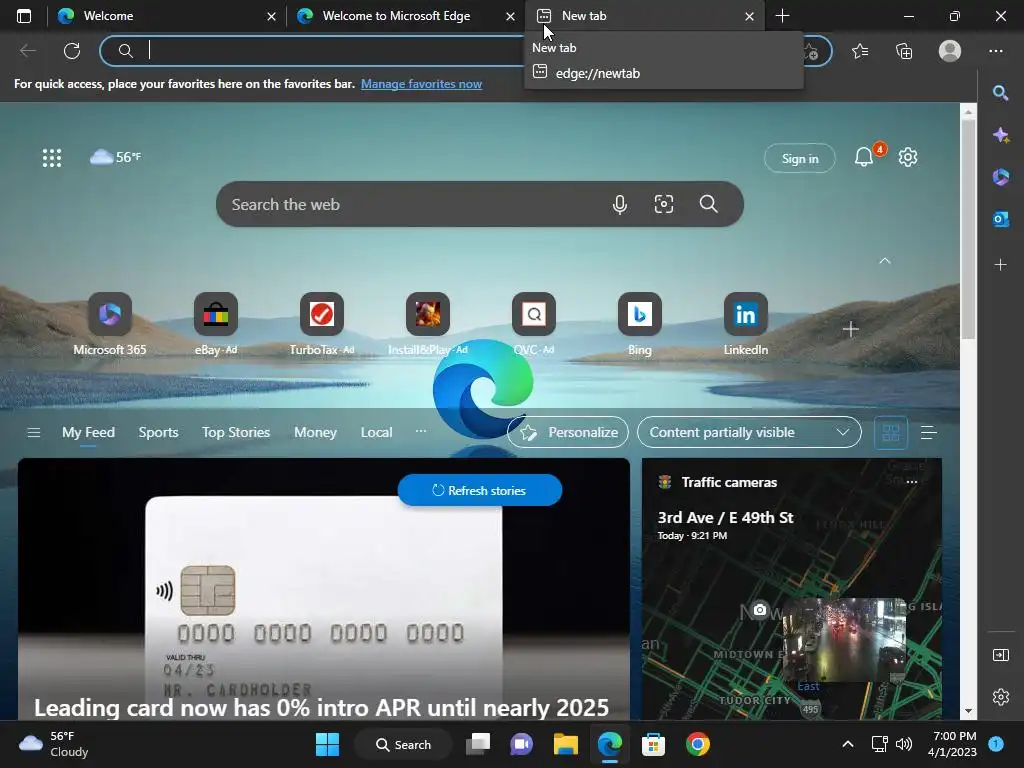Collapse quick links with chevron
This screenshot has width=1024, height=768.
click(x=885, y=261)
